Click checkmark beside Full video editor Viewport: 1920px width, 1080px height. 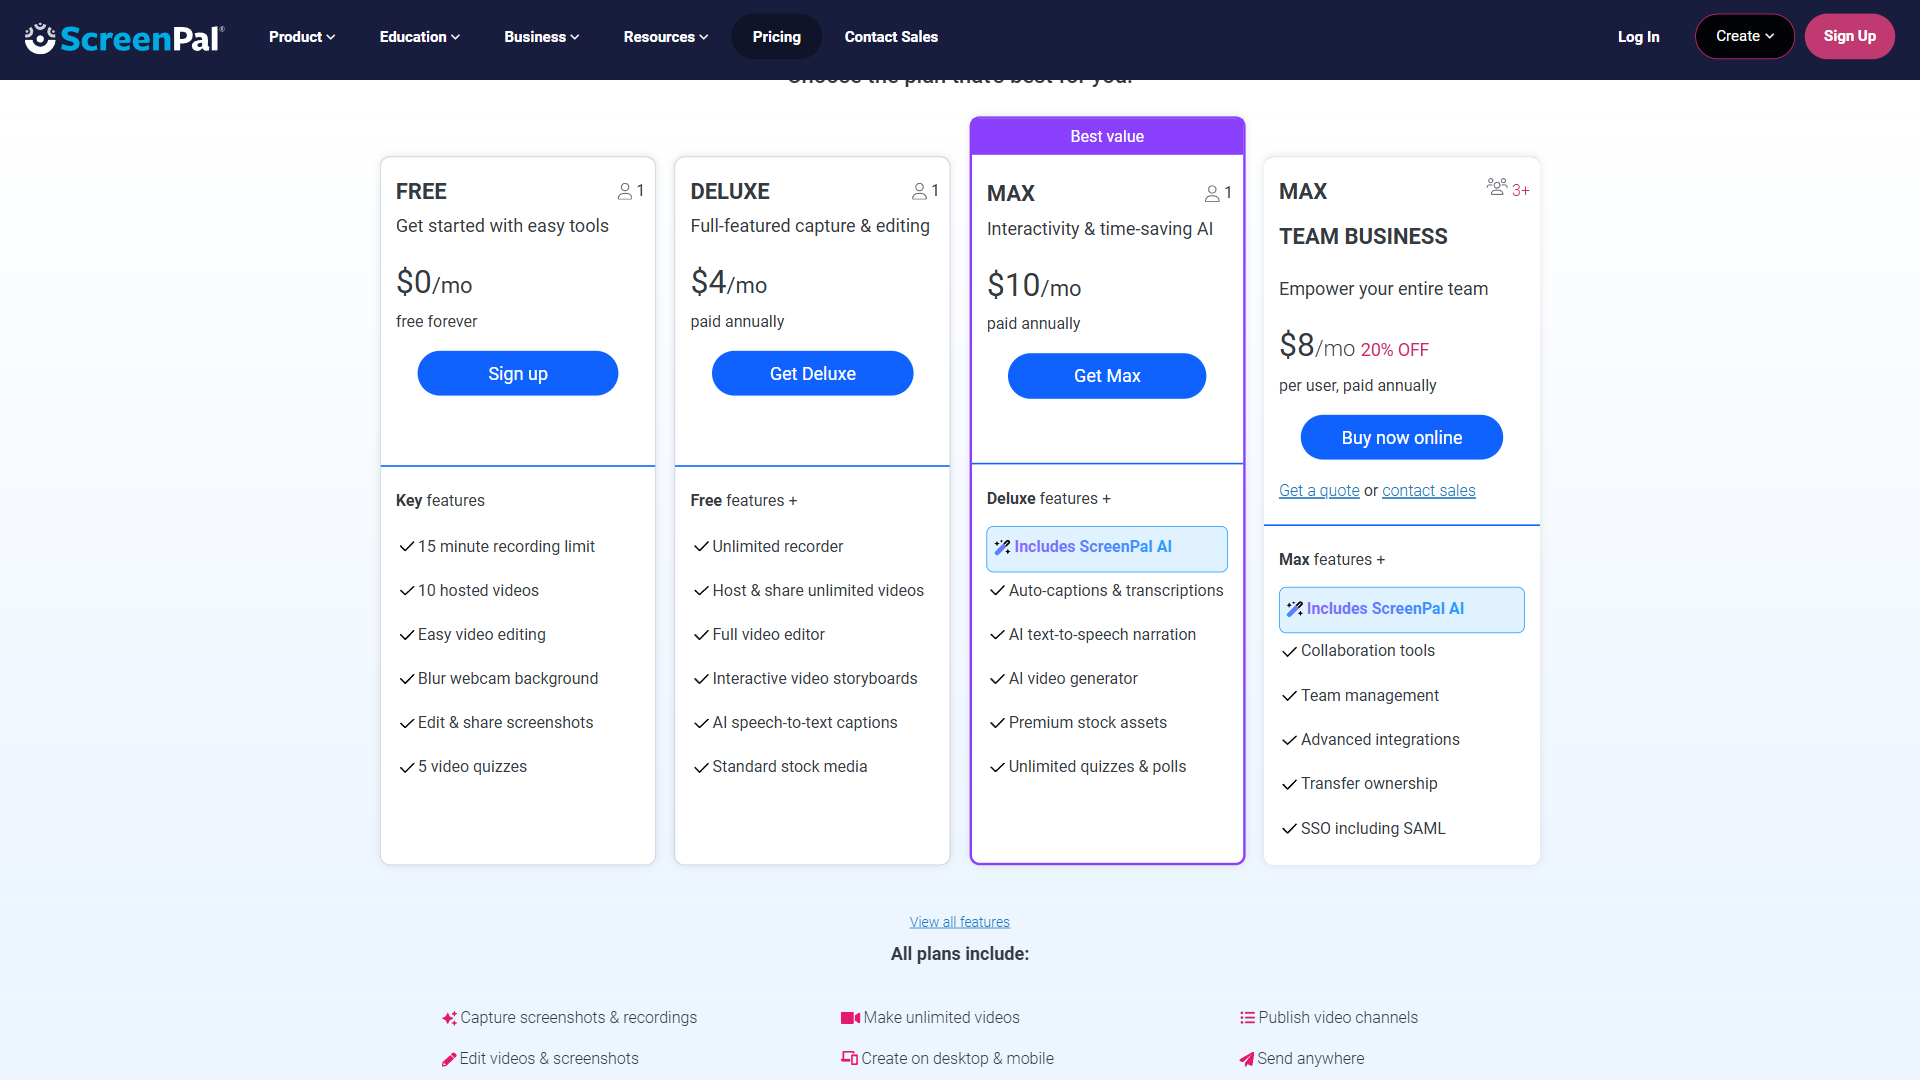pos(701,635)
